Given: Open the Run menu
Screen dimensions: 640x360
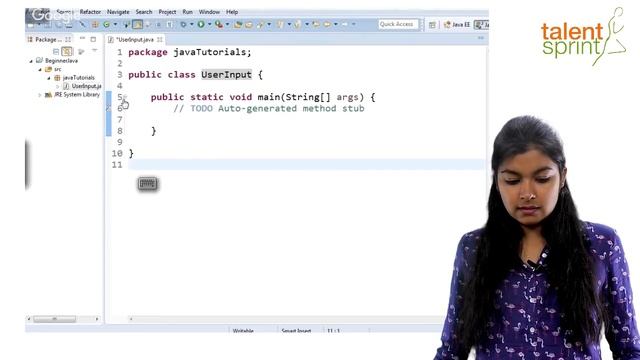Looking at the screenshot, I should coord(187,12).
